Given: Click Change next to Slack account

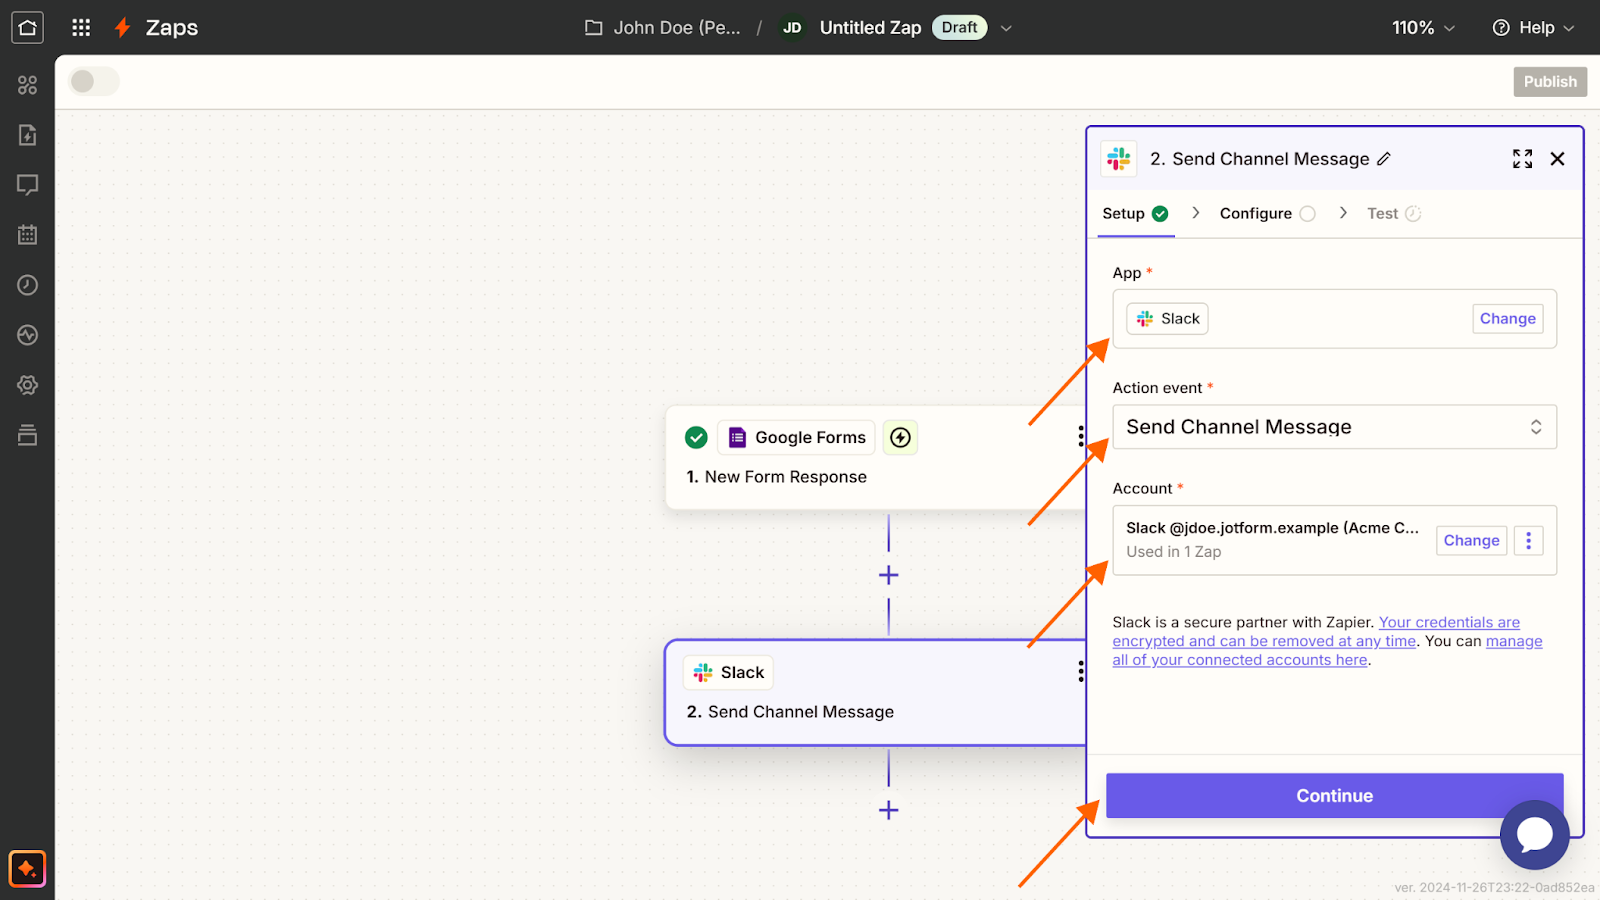Looking at the screenshot, I should click(1471, 540).
